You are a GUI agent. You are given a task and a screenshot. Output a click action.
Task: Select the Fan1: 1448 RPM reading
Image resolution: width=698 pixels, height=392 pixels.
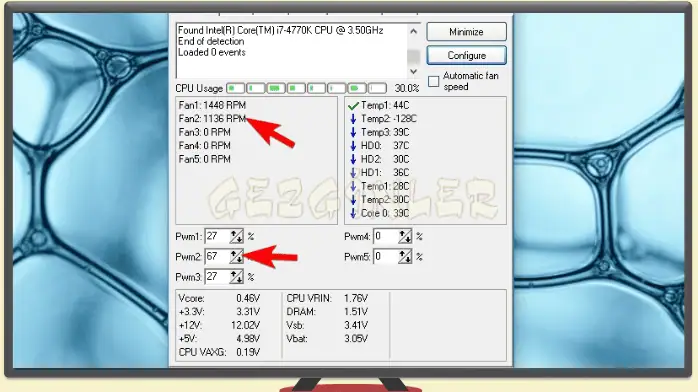[x=212, y=105]
